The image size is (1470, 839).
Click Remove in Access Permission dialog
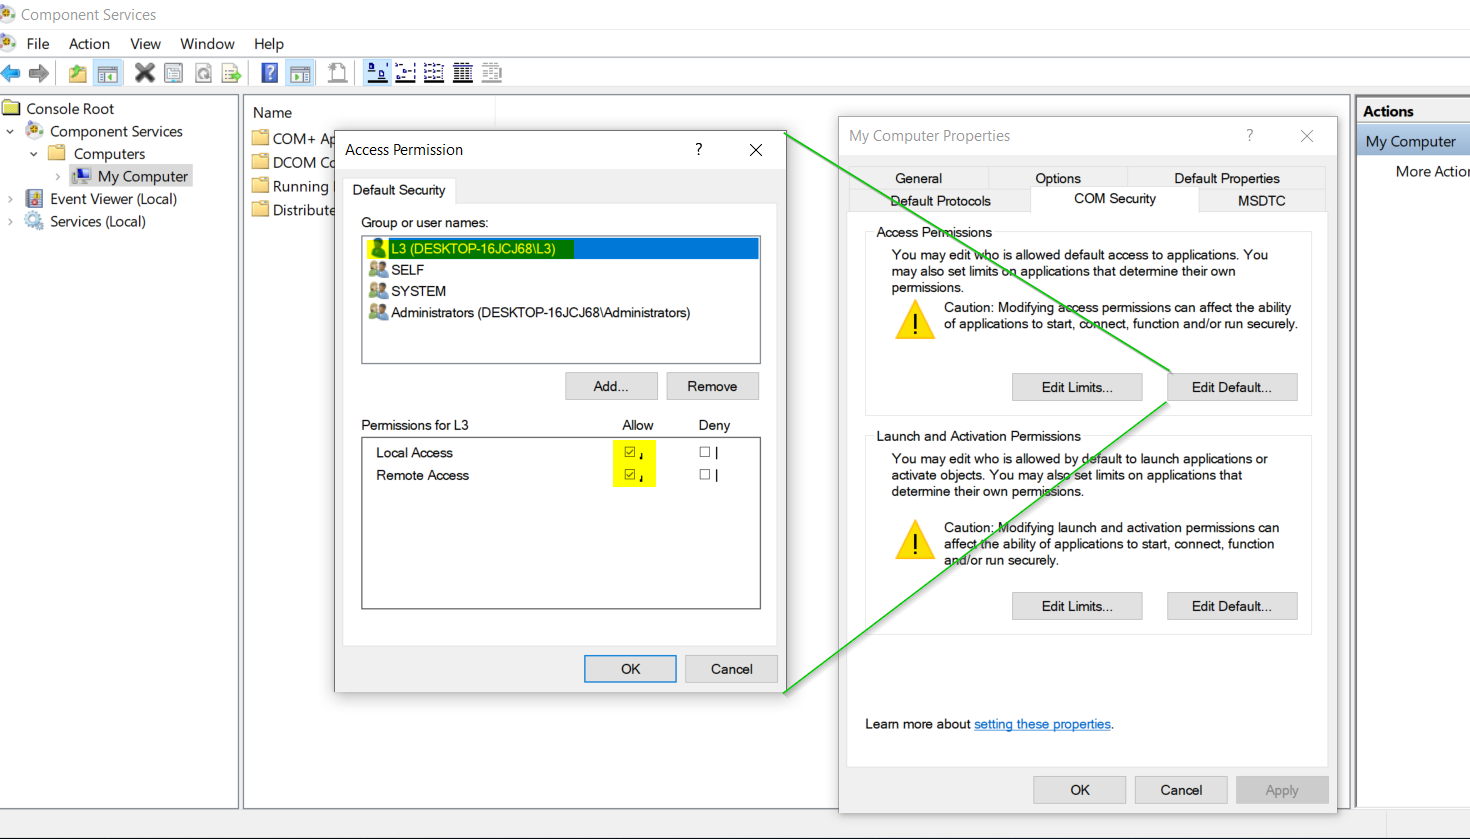[x=712, y=386]
